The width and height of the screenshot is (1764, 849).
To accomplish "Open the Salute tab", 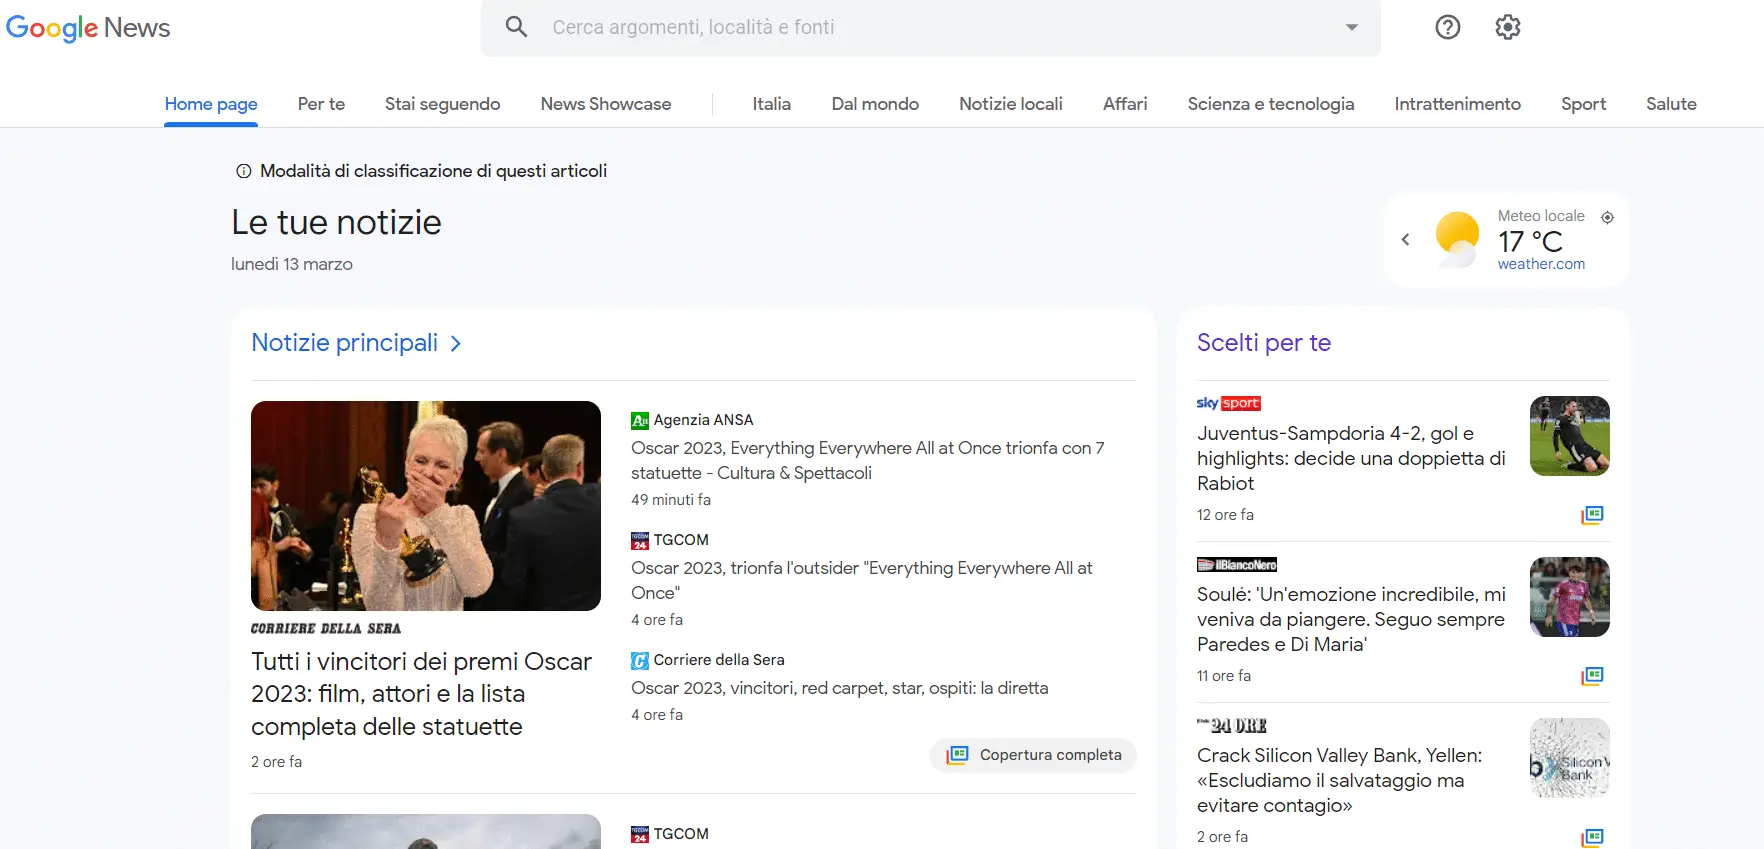I will [1671, 104].
